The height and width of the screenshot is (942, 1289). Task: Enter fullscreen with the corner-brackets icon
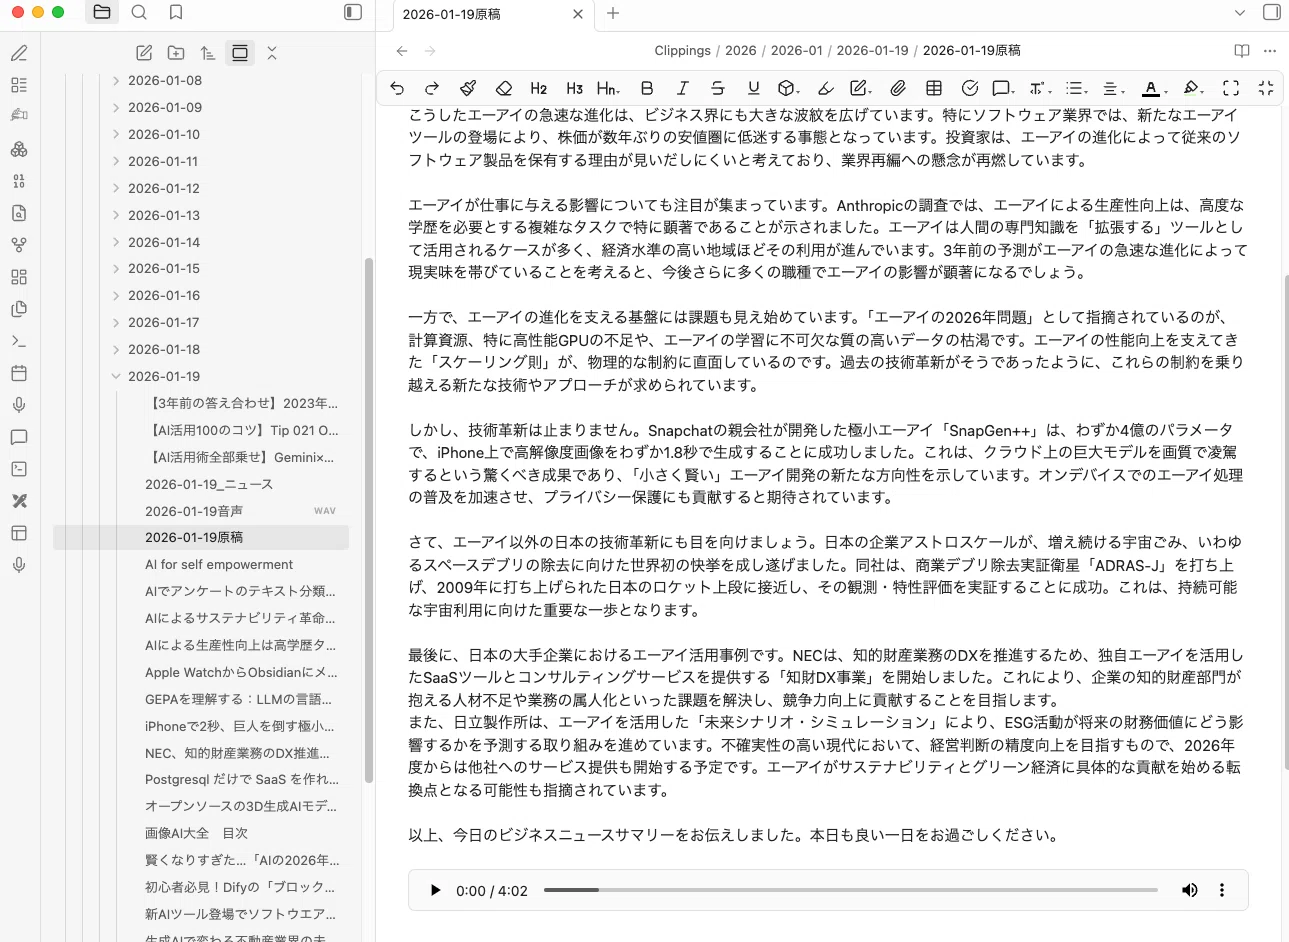(1231, 88)
